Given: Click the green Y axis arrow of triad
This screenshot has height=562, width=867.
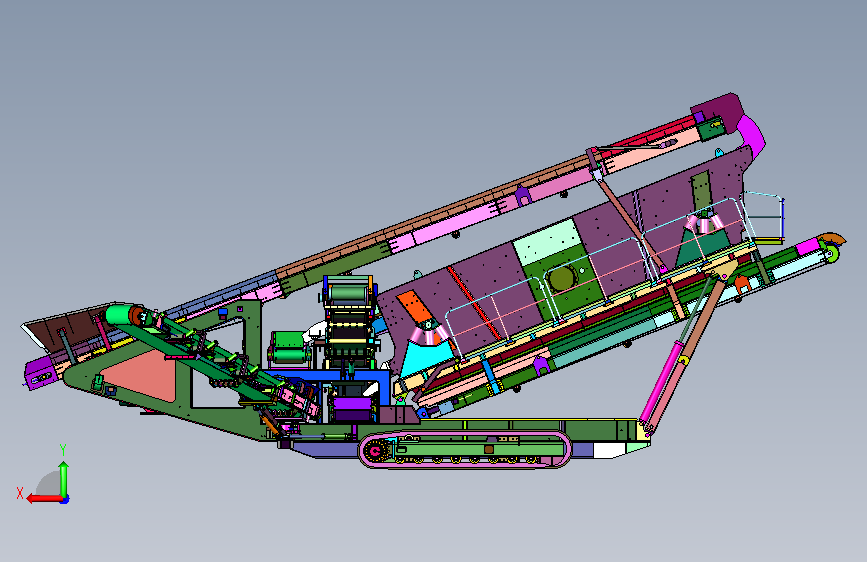Looking at the screenshot, I should [64, 478].
